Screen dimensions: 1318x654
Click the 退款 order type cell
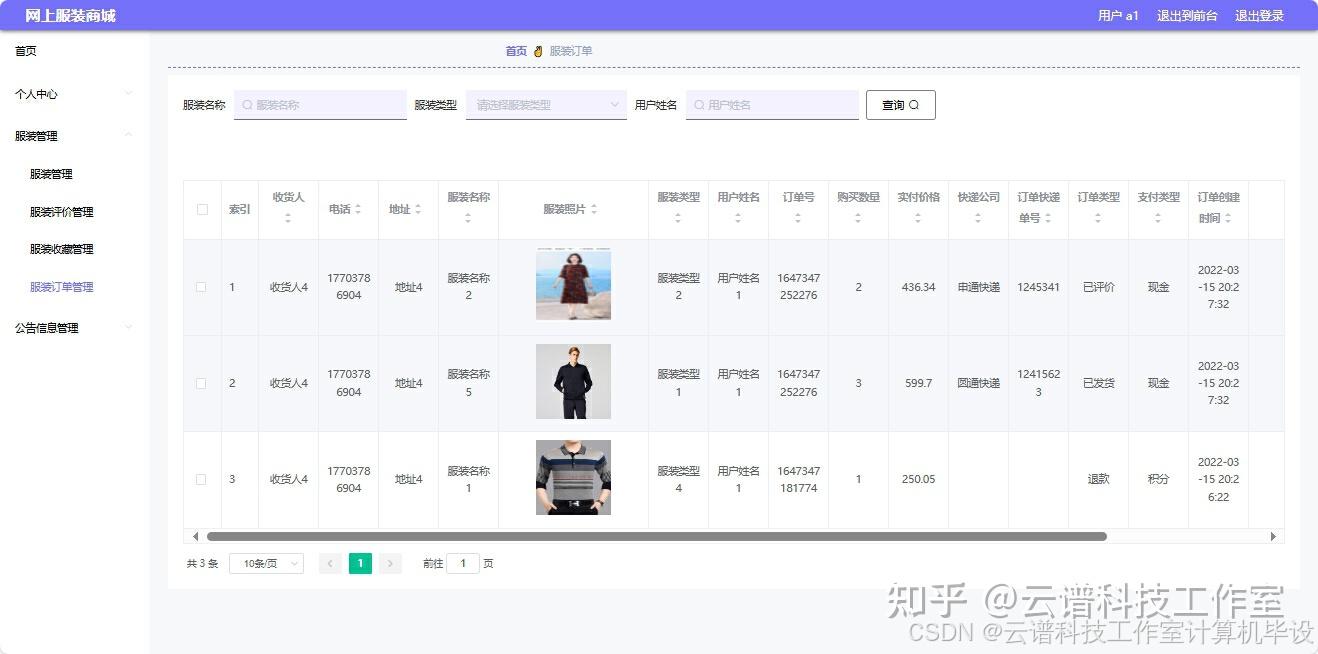click(1098, 479)
